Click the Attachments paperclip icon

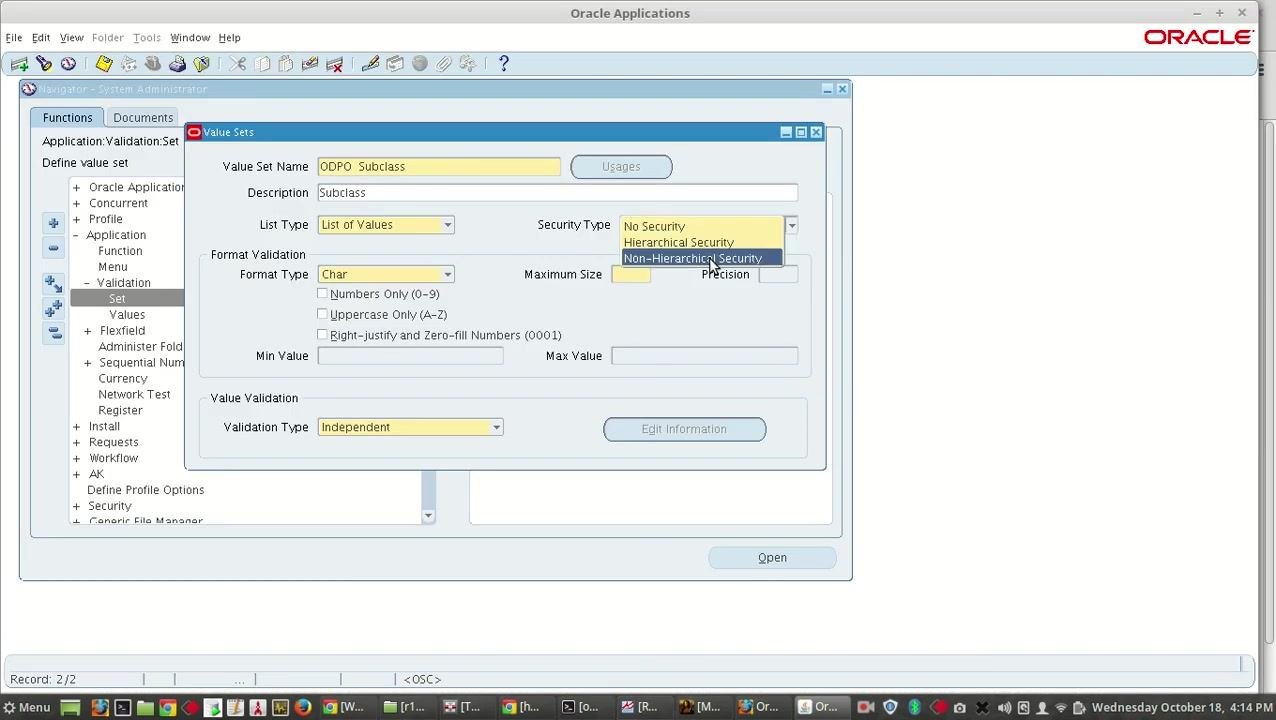(x=443, y=64)
